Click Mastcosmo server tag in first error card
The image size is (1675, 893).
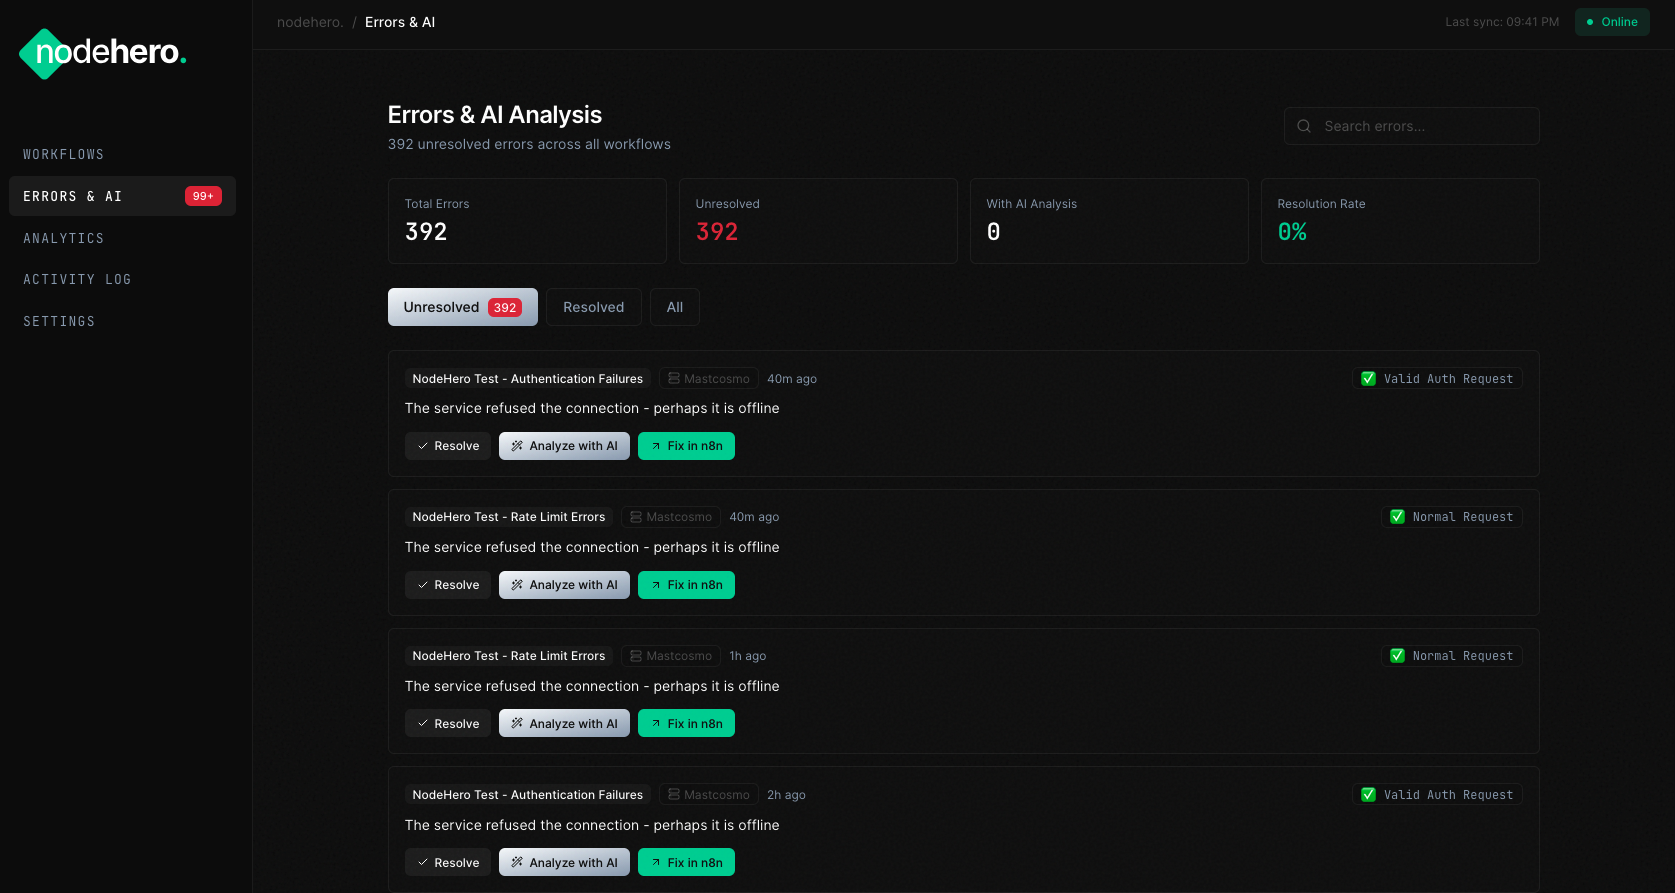[x=709, y=379]
